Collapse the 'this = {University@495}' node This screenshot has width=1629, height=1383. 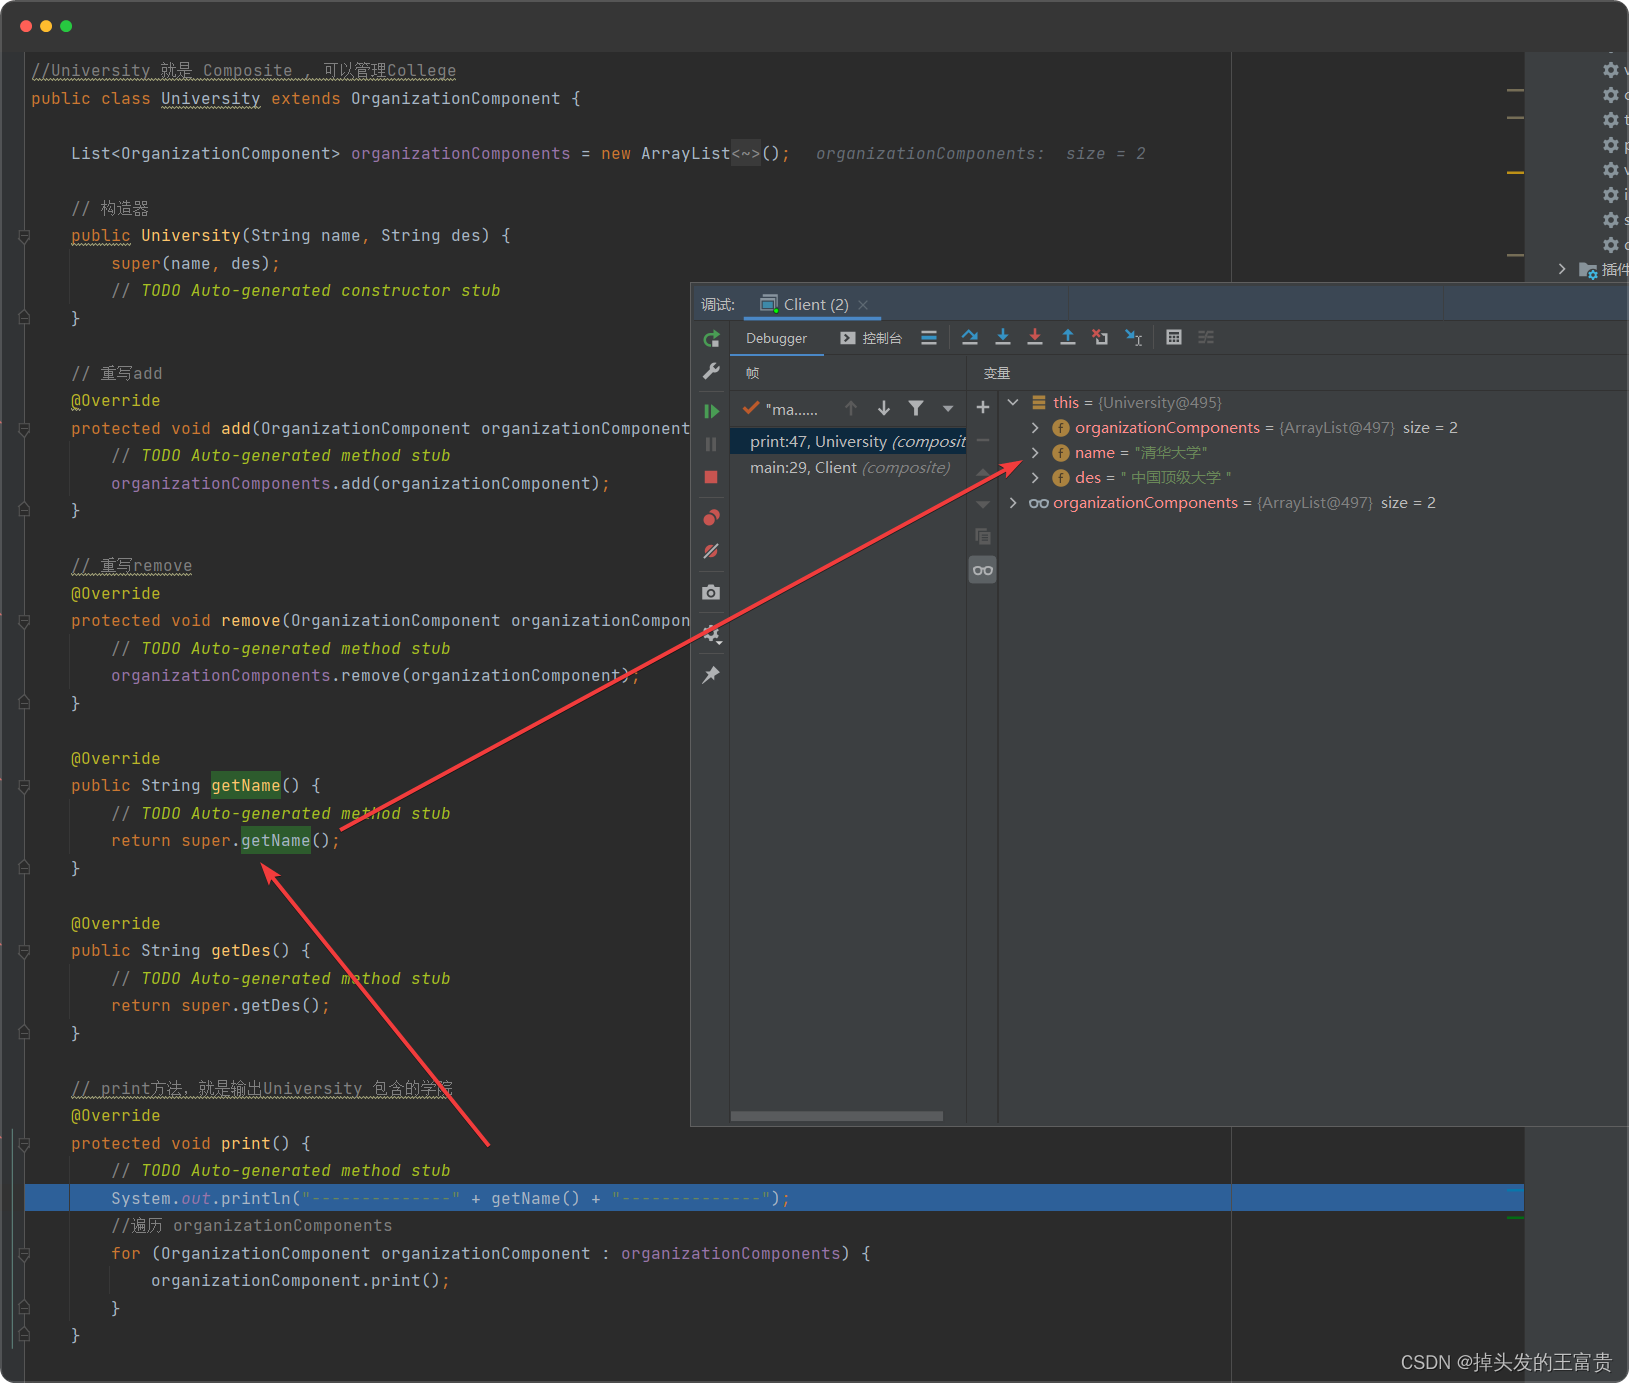click(x=1013, y=402)
